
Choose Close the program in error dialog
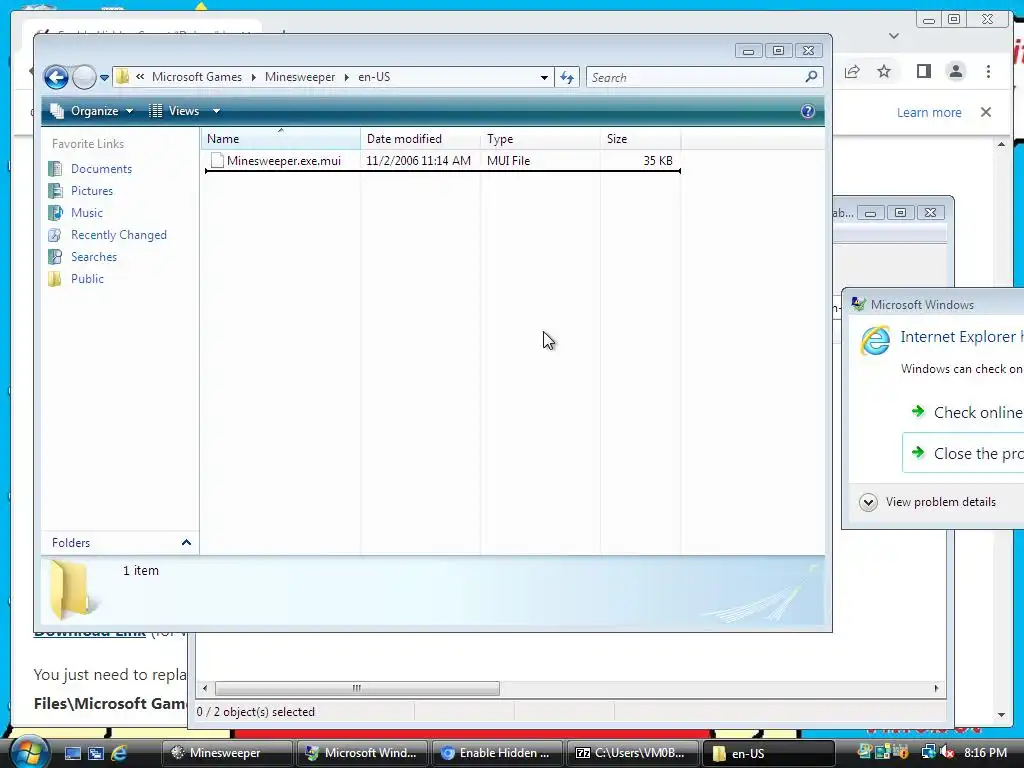[x=963, y=453]
